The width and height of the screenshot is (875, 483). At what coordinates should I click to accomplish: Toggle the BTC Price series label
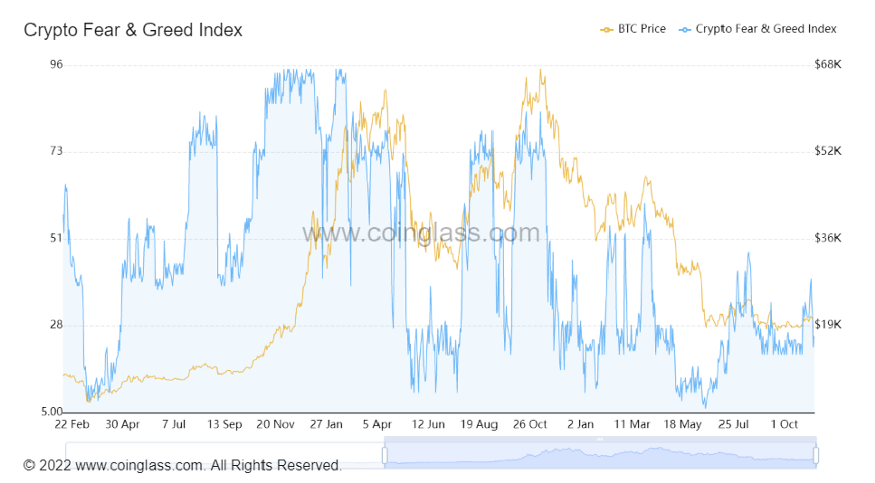641,29
